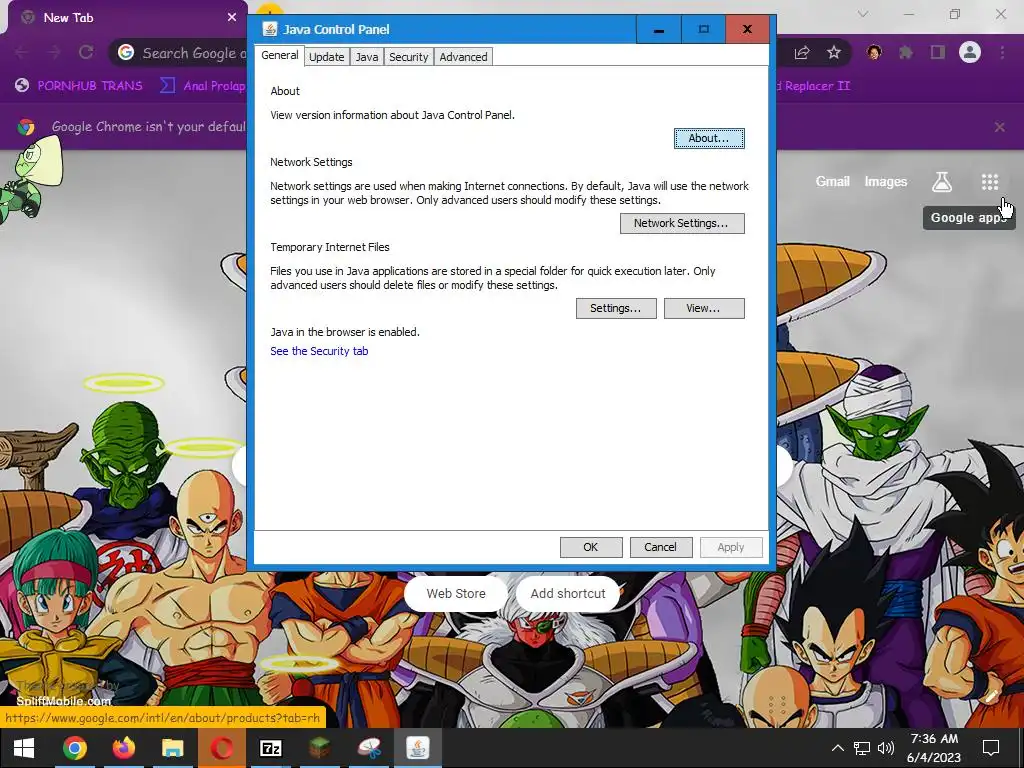Screen dimensions: 1024x768
Task: Open Network Settings... in Java Control Panel
Action: (682, 223)
